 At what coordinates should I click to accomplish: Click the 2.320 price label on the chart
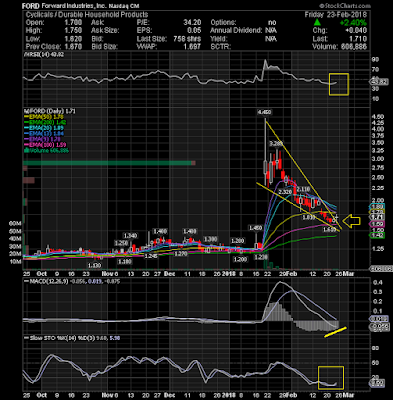click(285, 192)
